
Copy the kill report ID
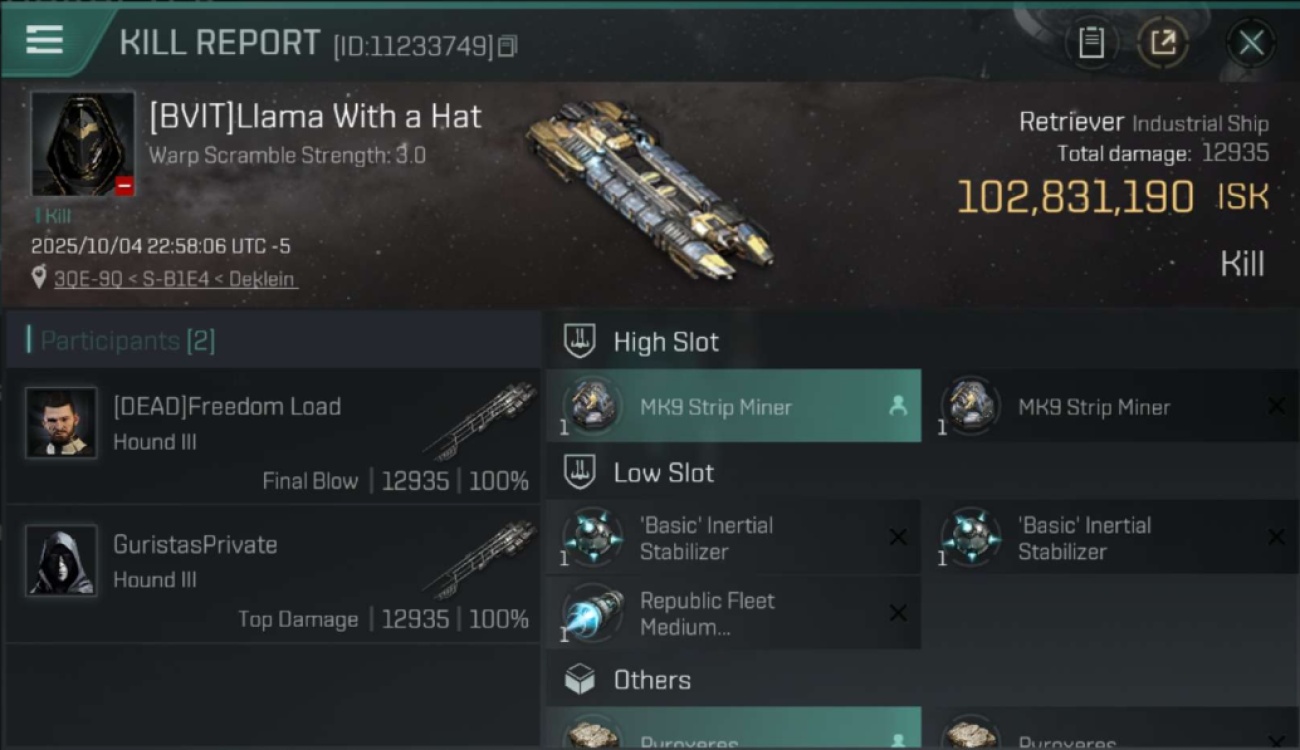pos(508,46)
